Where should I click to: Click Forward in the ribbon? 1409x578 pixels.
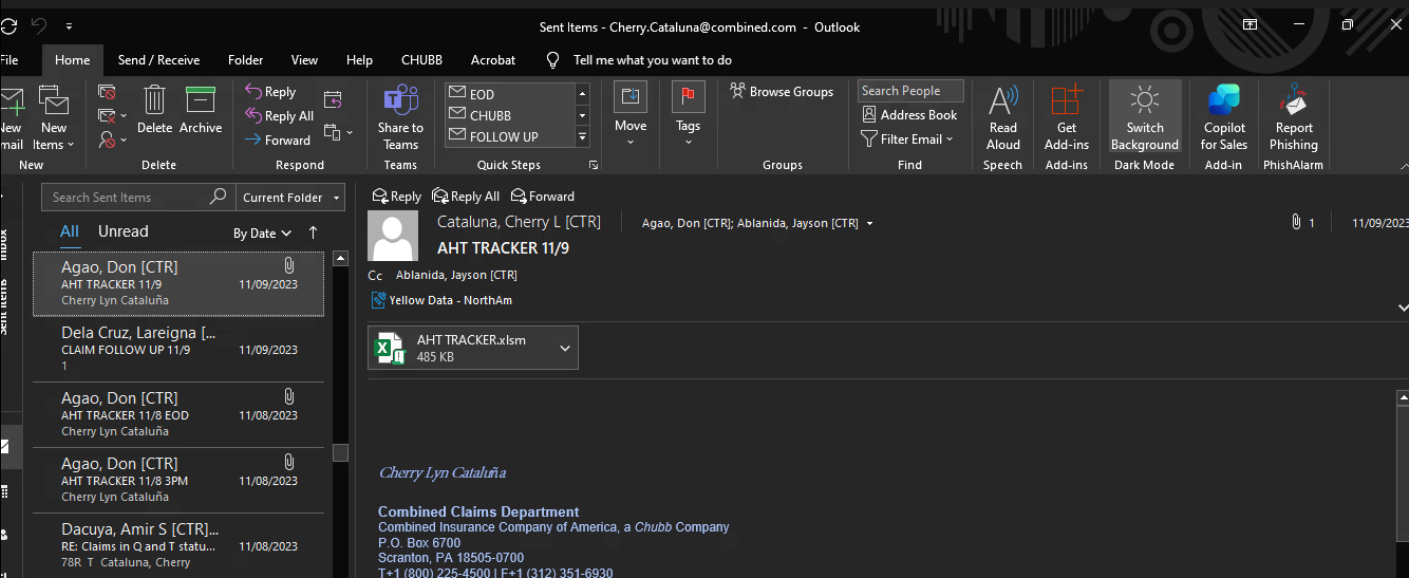[278, 140]
